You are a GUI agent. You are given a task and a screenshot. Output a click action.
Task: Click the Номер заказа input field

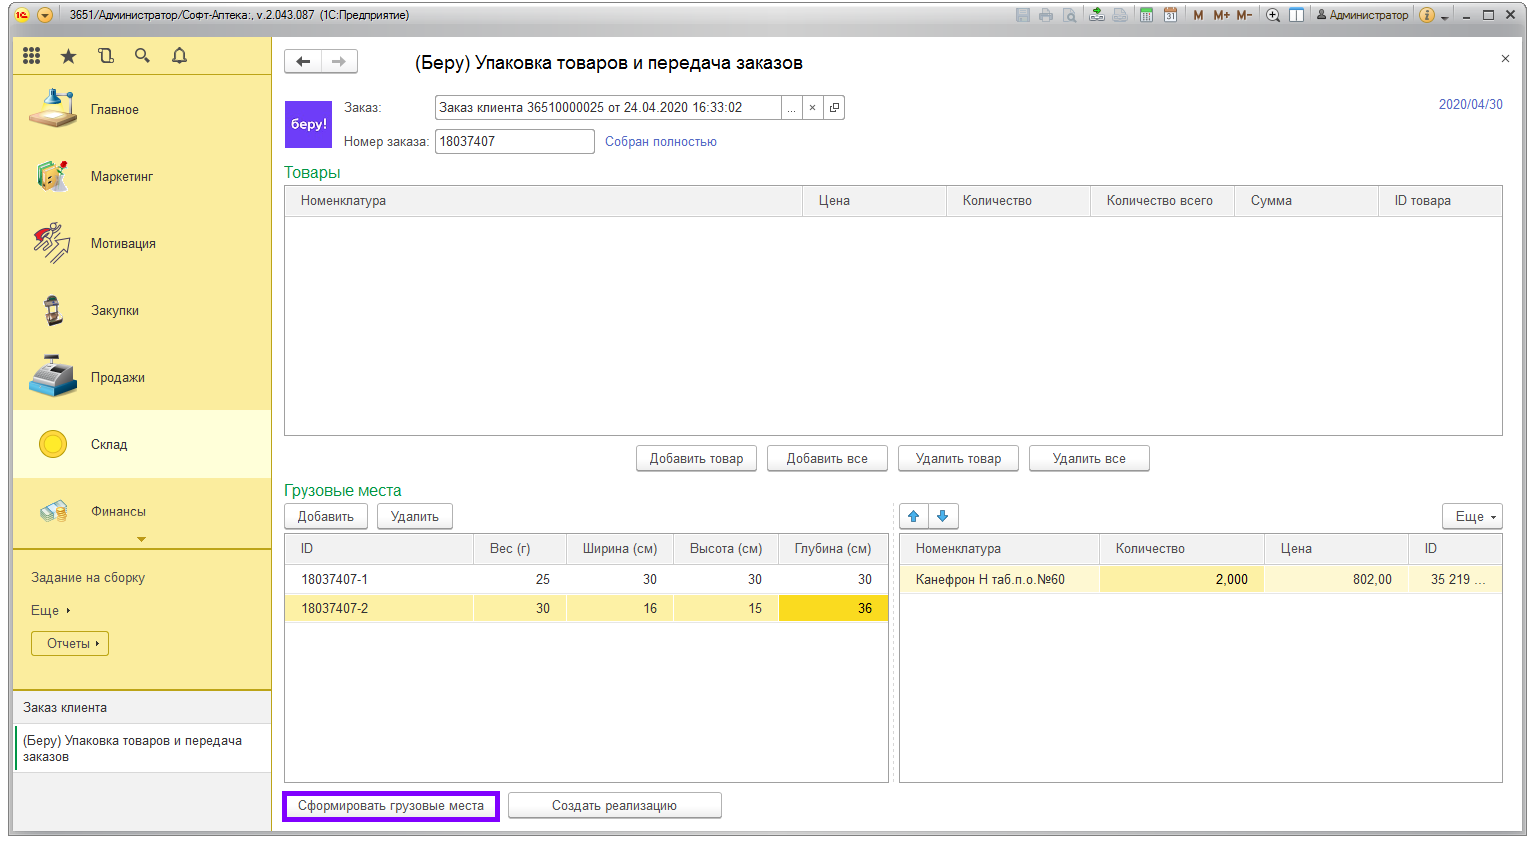pos(514,142)
